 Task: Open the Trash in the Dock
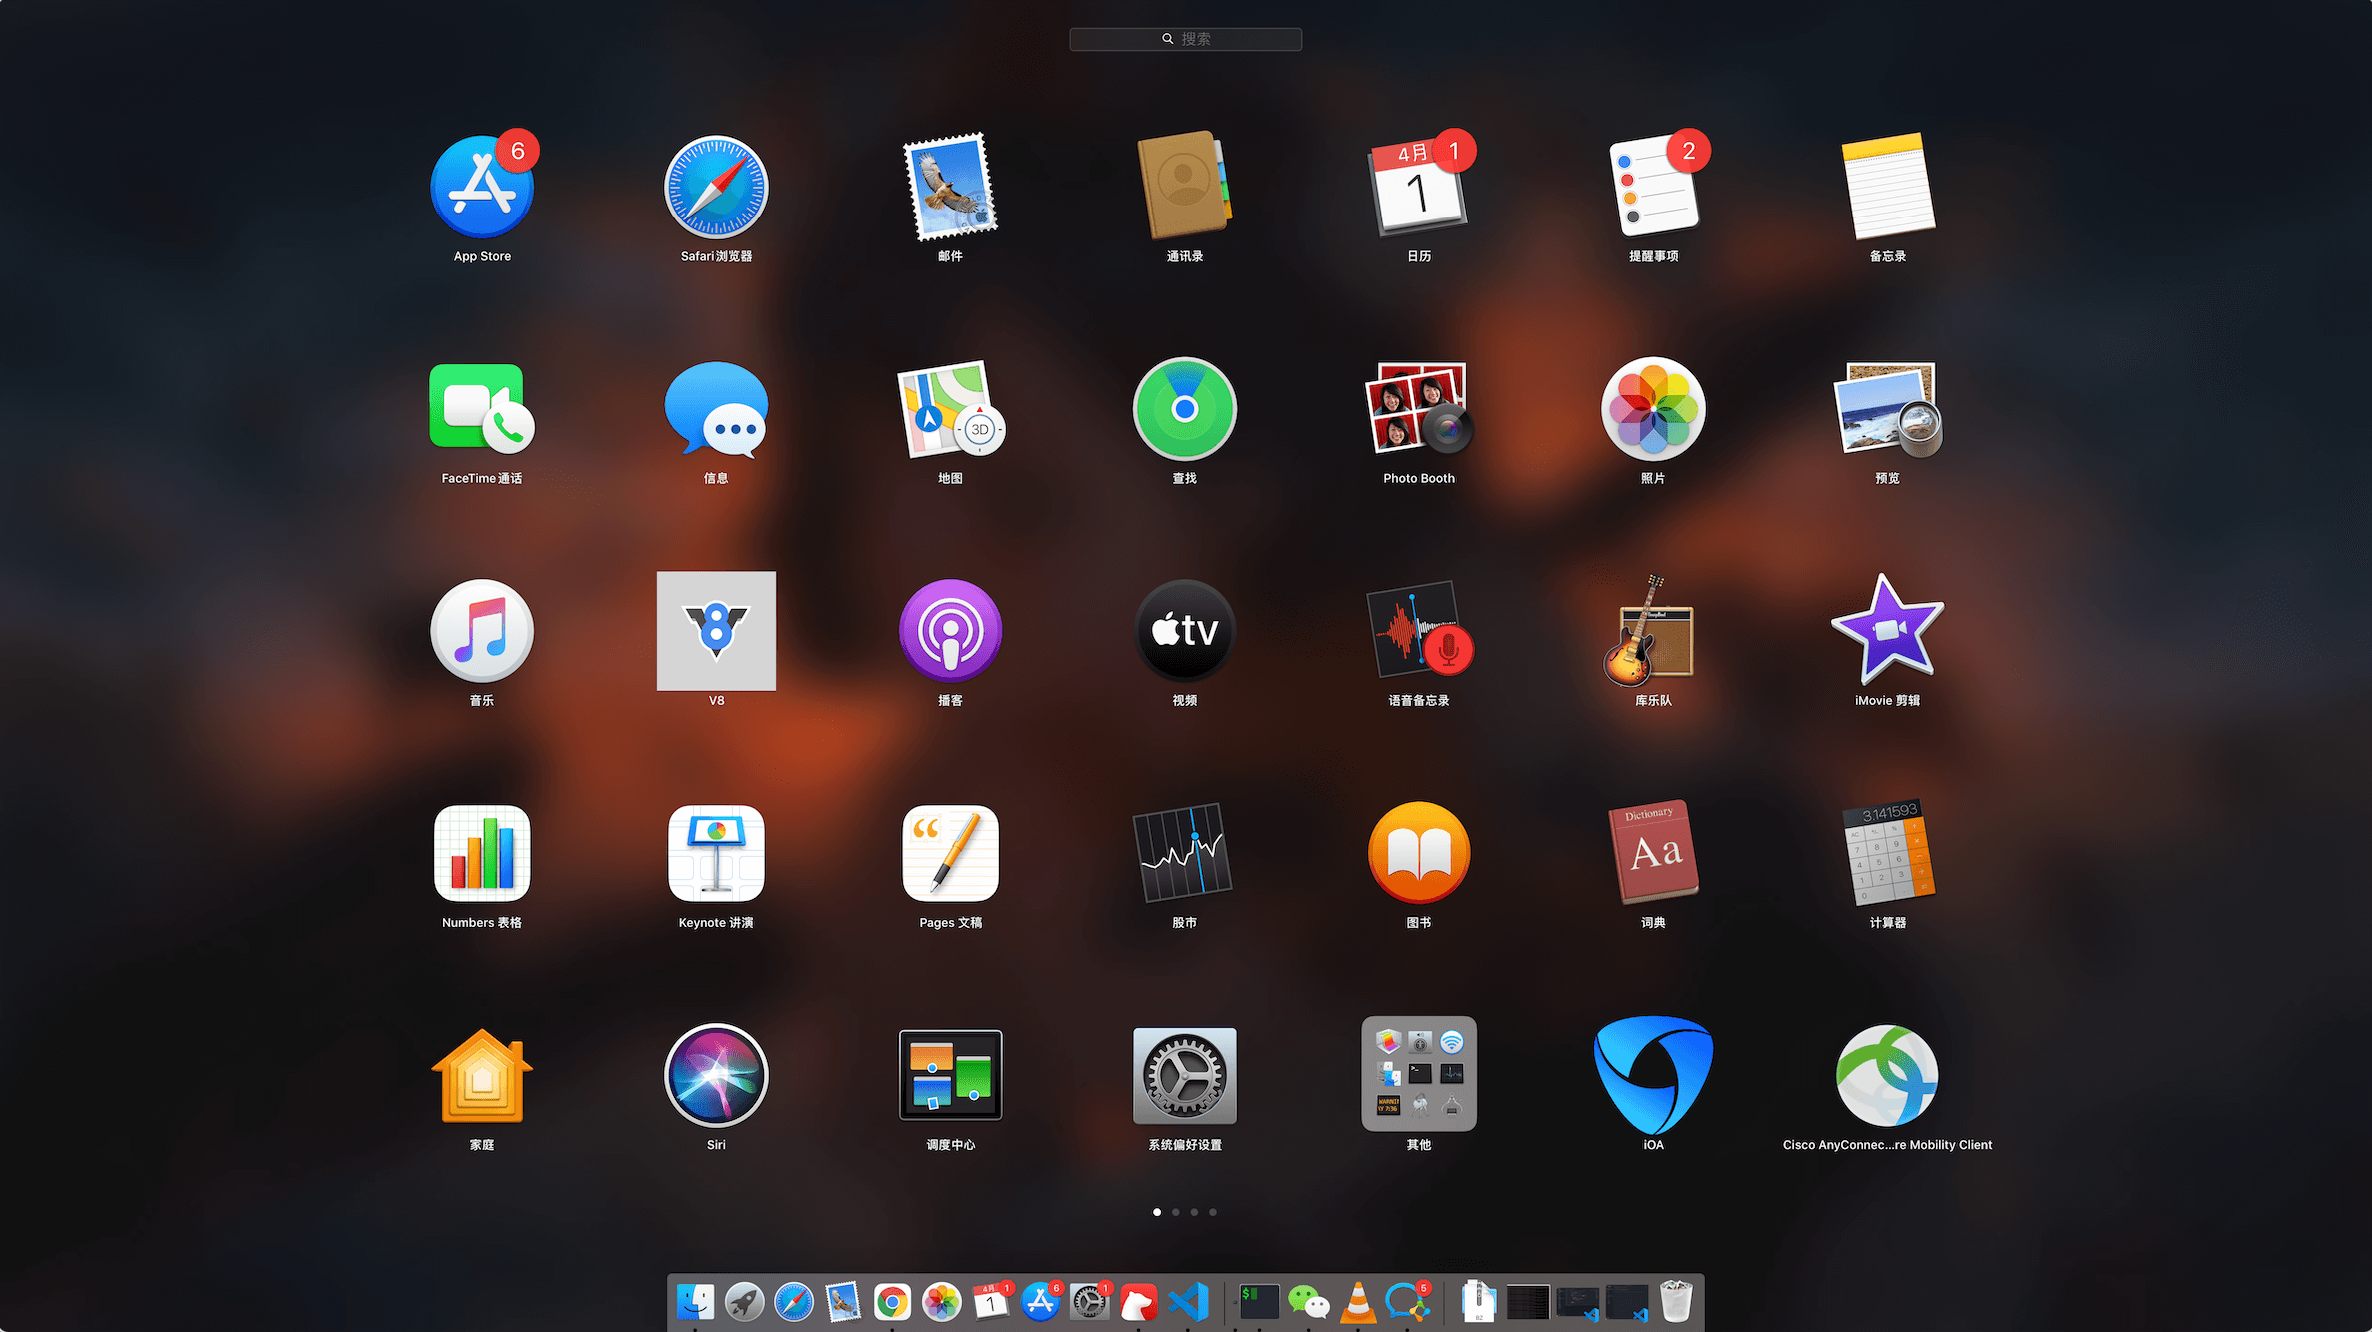1676,1302
